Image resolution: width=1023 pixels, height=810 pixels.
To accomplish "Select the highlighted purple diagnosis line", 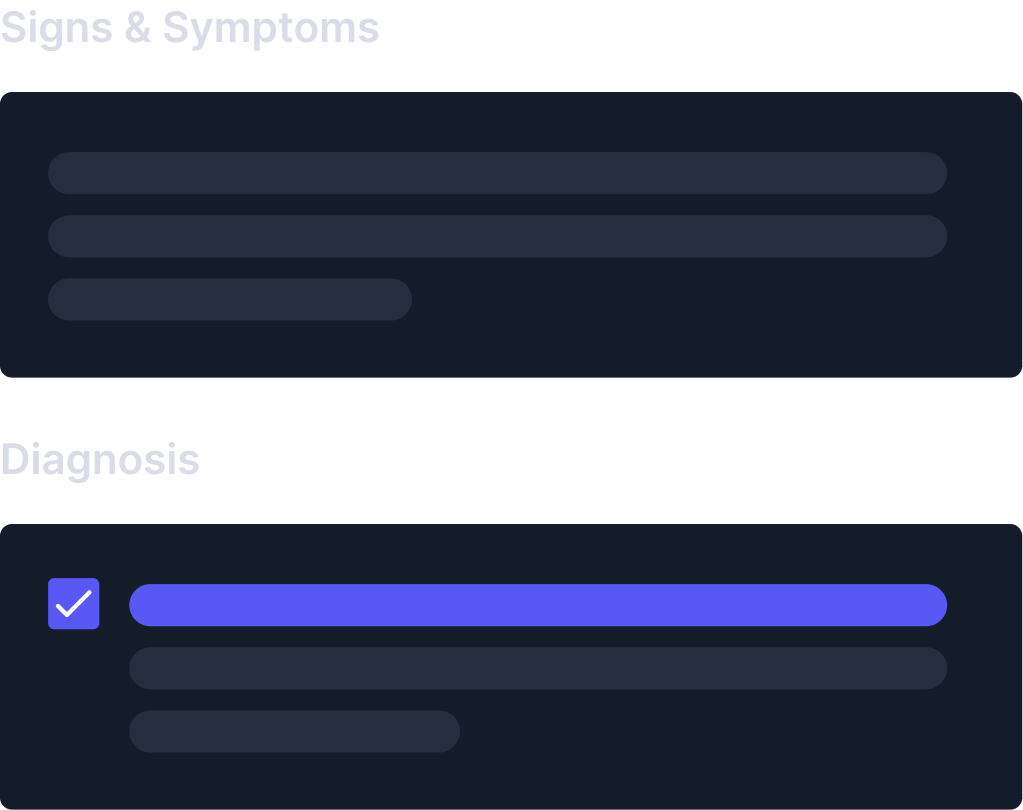I will [538, 605].
